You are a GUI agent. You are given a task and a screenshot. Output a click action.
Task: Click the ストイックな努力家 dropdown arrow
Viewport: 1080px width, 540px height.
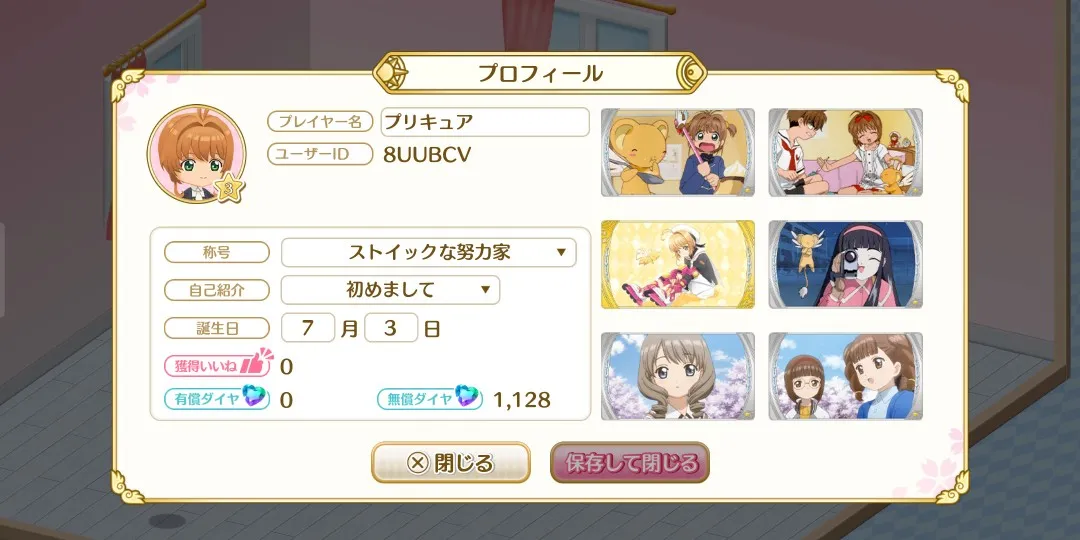click(561, 253)
